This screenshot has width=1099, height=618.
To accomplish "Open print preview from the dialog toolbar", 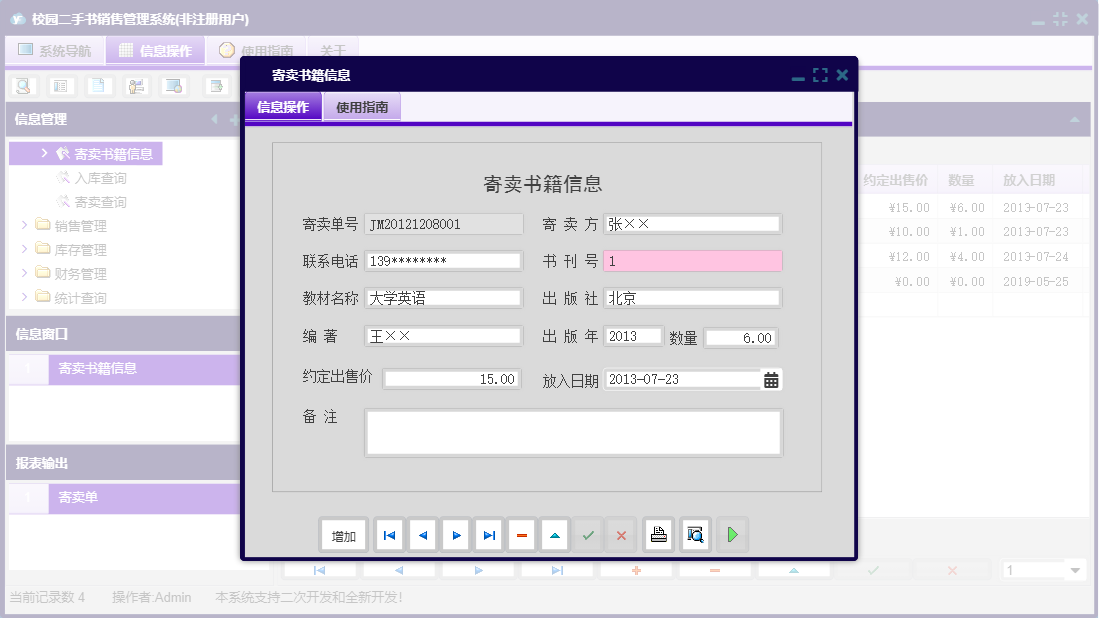I will pyautogui.click(x=693, y=534).
